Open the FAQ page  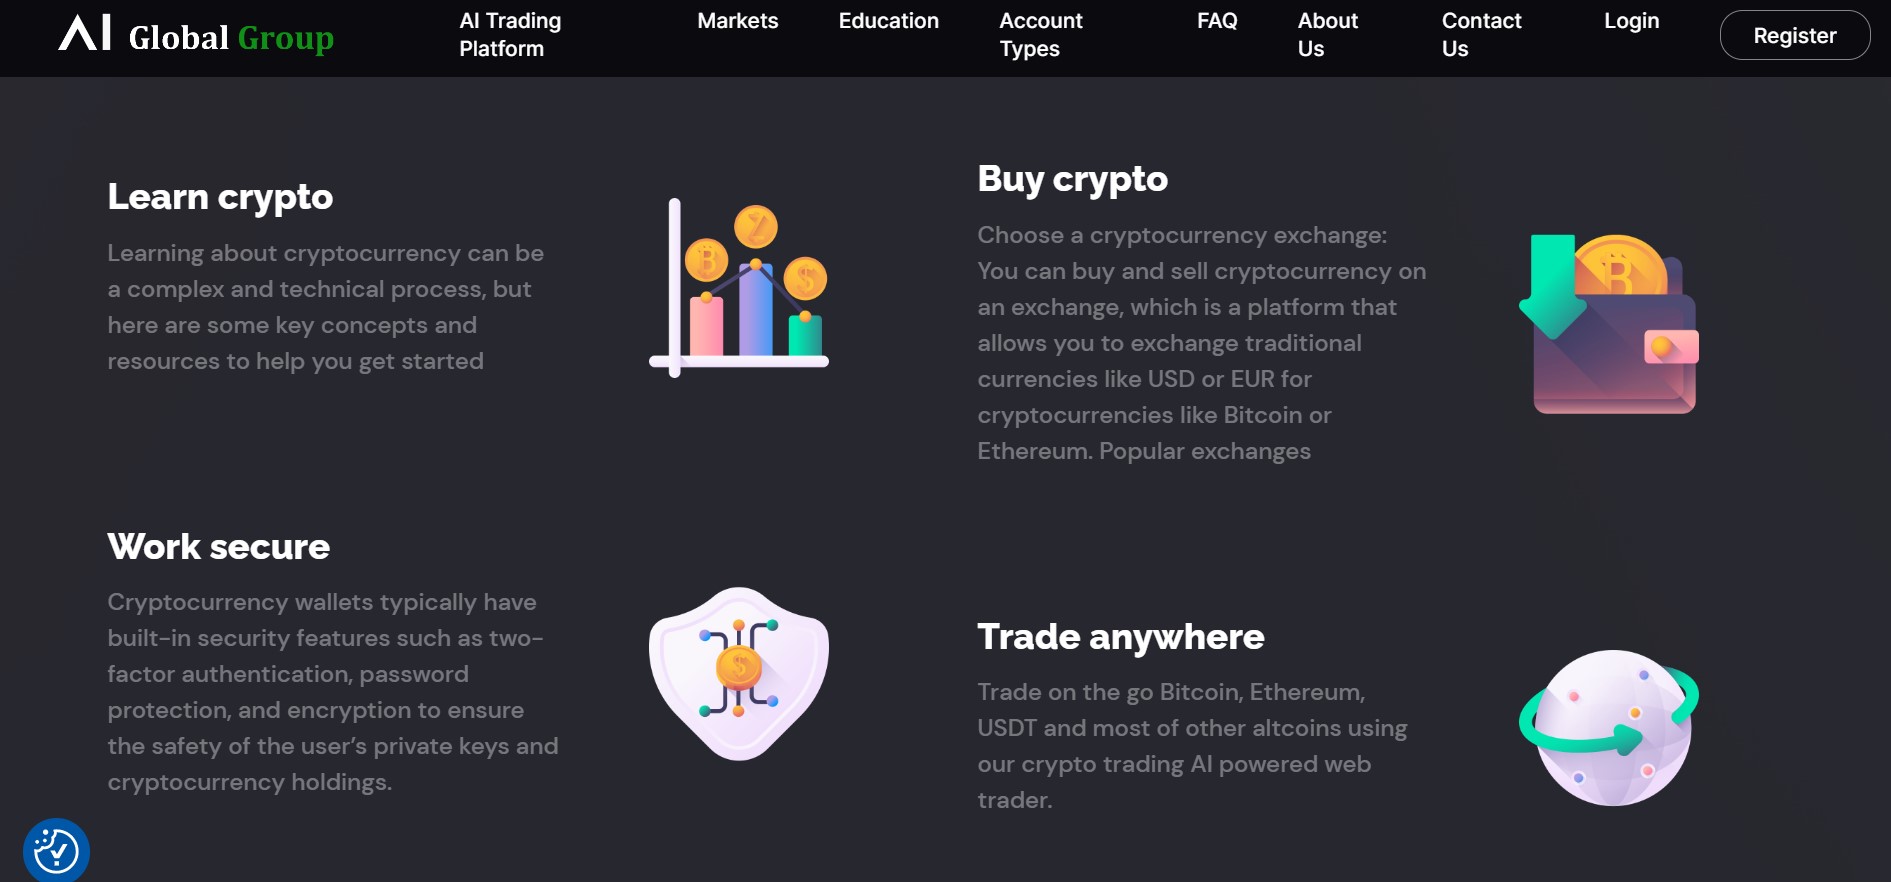coord(1217,21)
